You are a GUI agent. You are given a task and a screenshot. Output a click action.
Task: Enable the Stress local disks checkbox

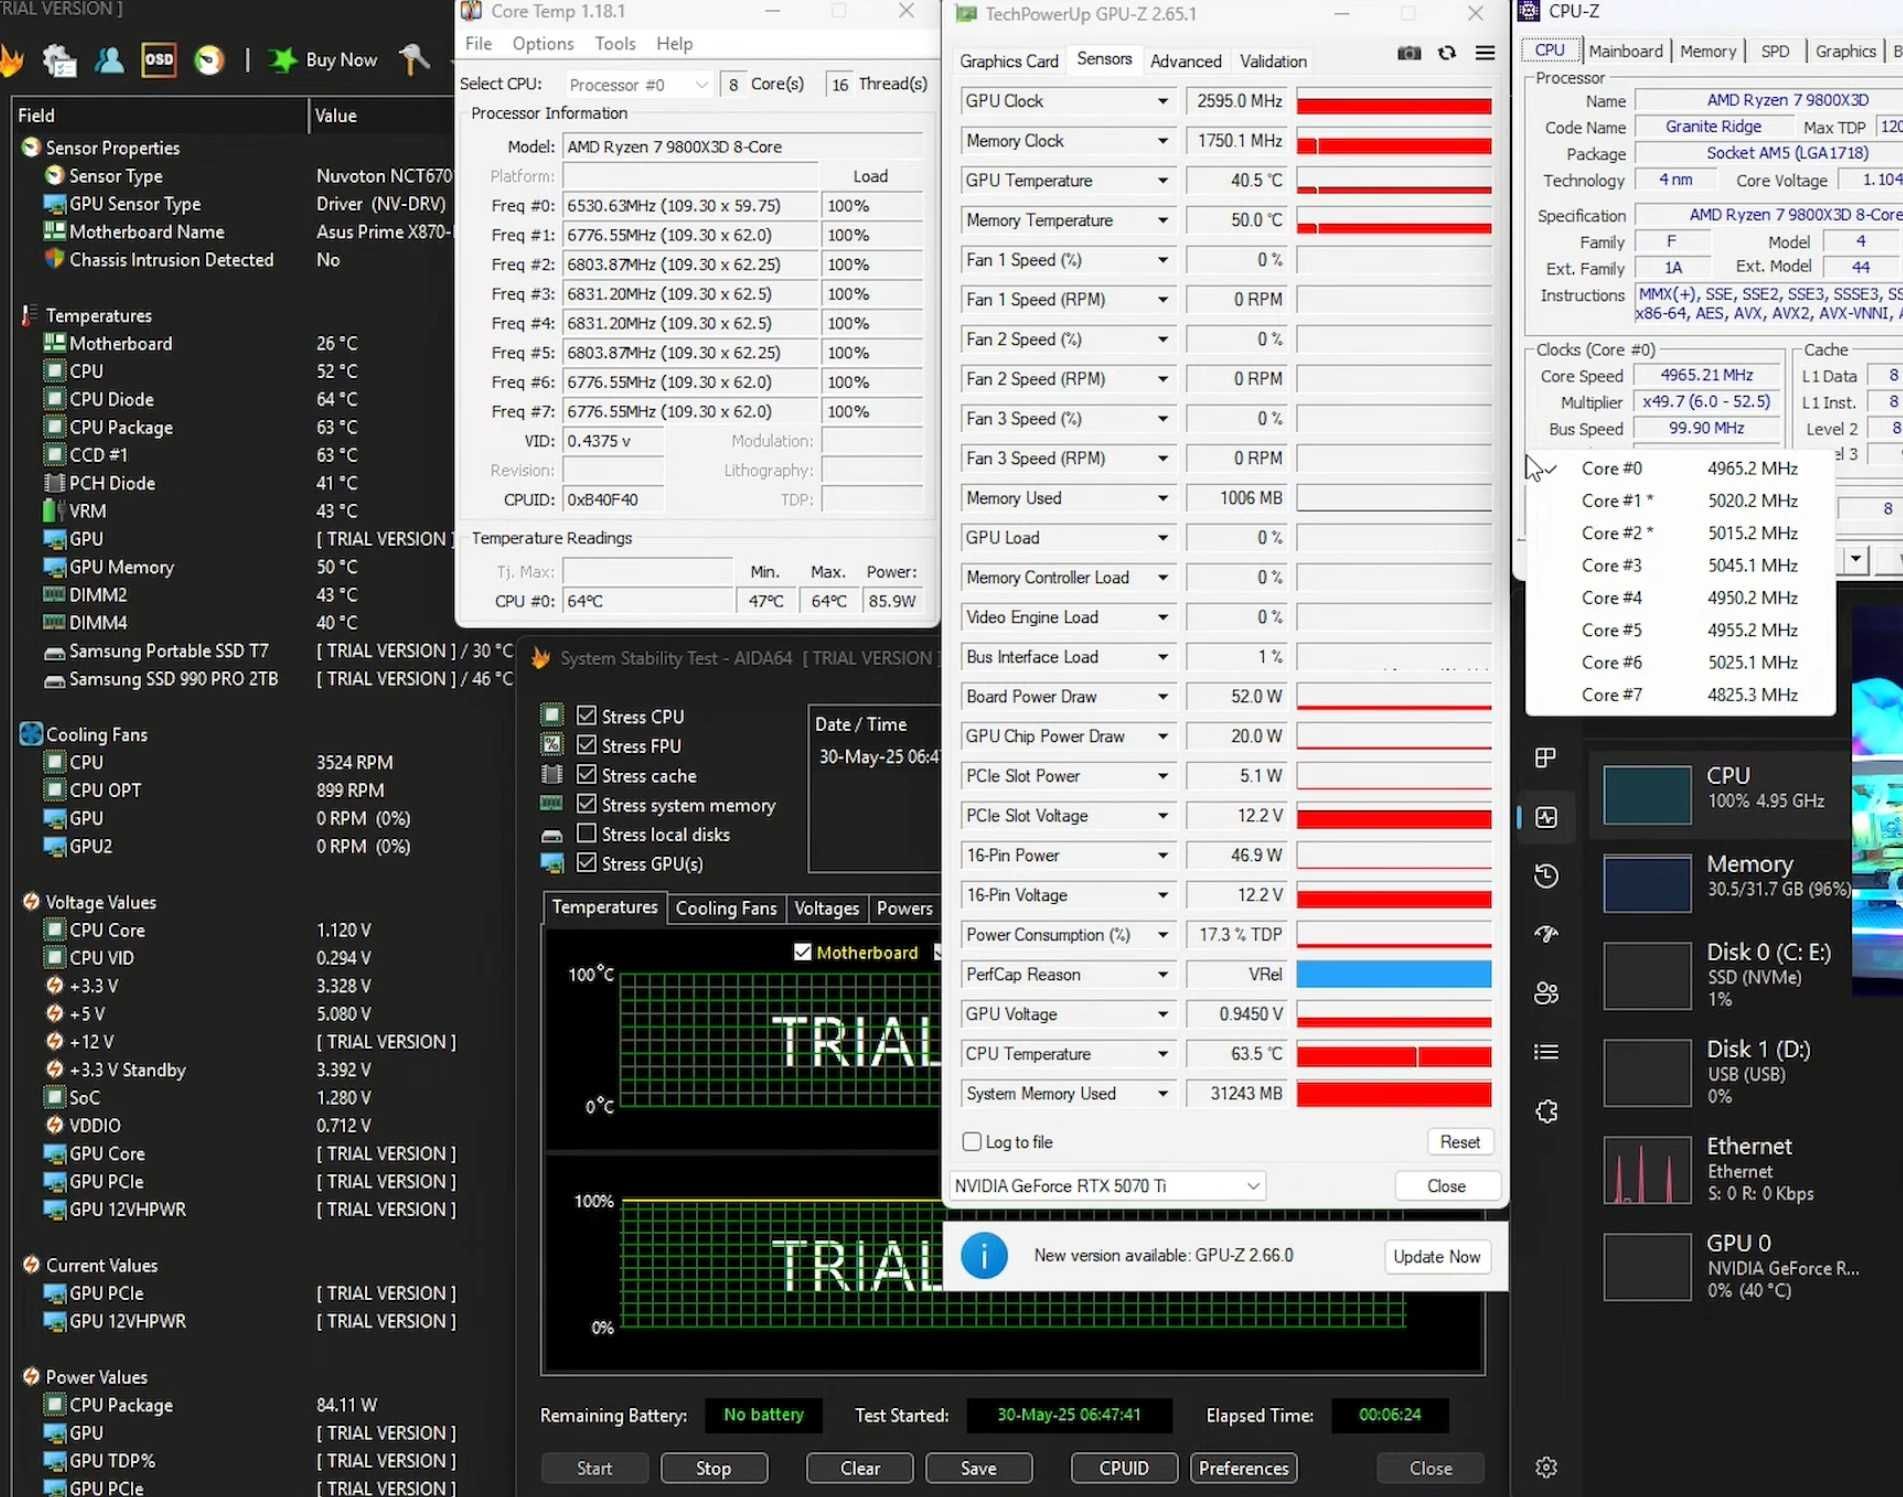pos(587,834)
